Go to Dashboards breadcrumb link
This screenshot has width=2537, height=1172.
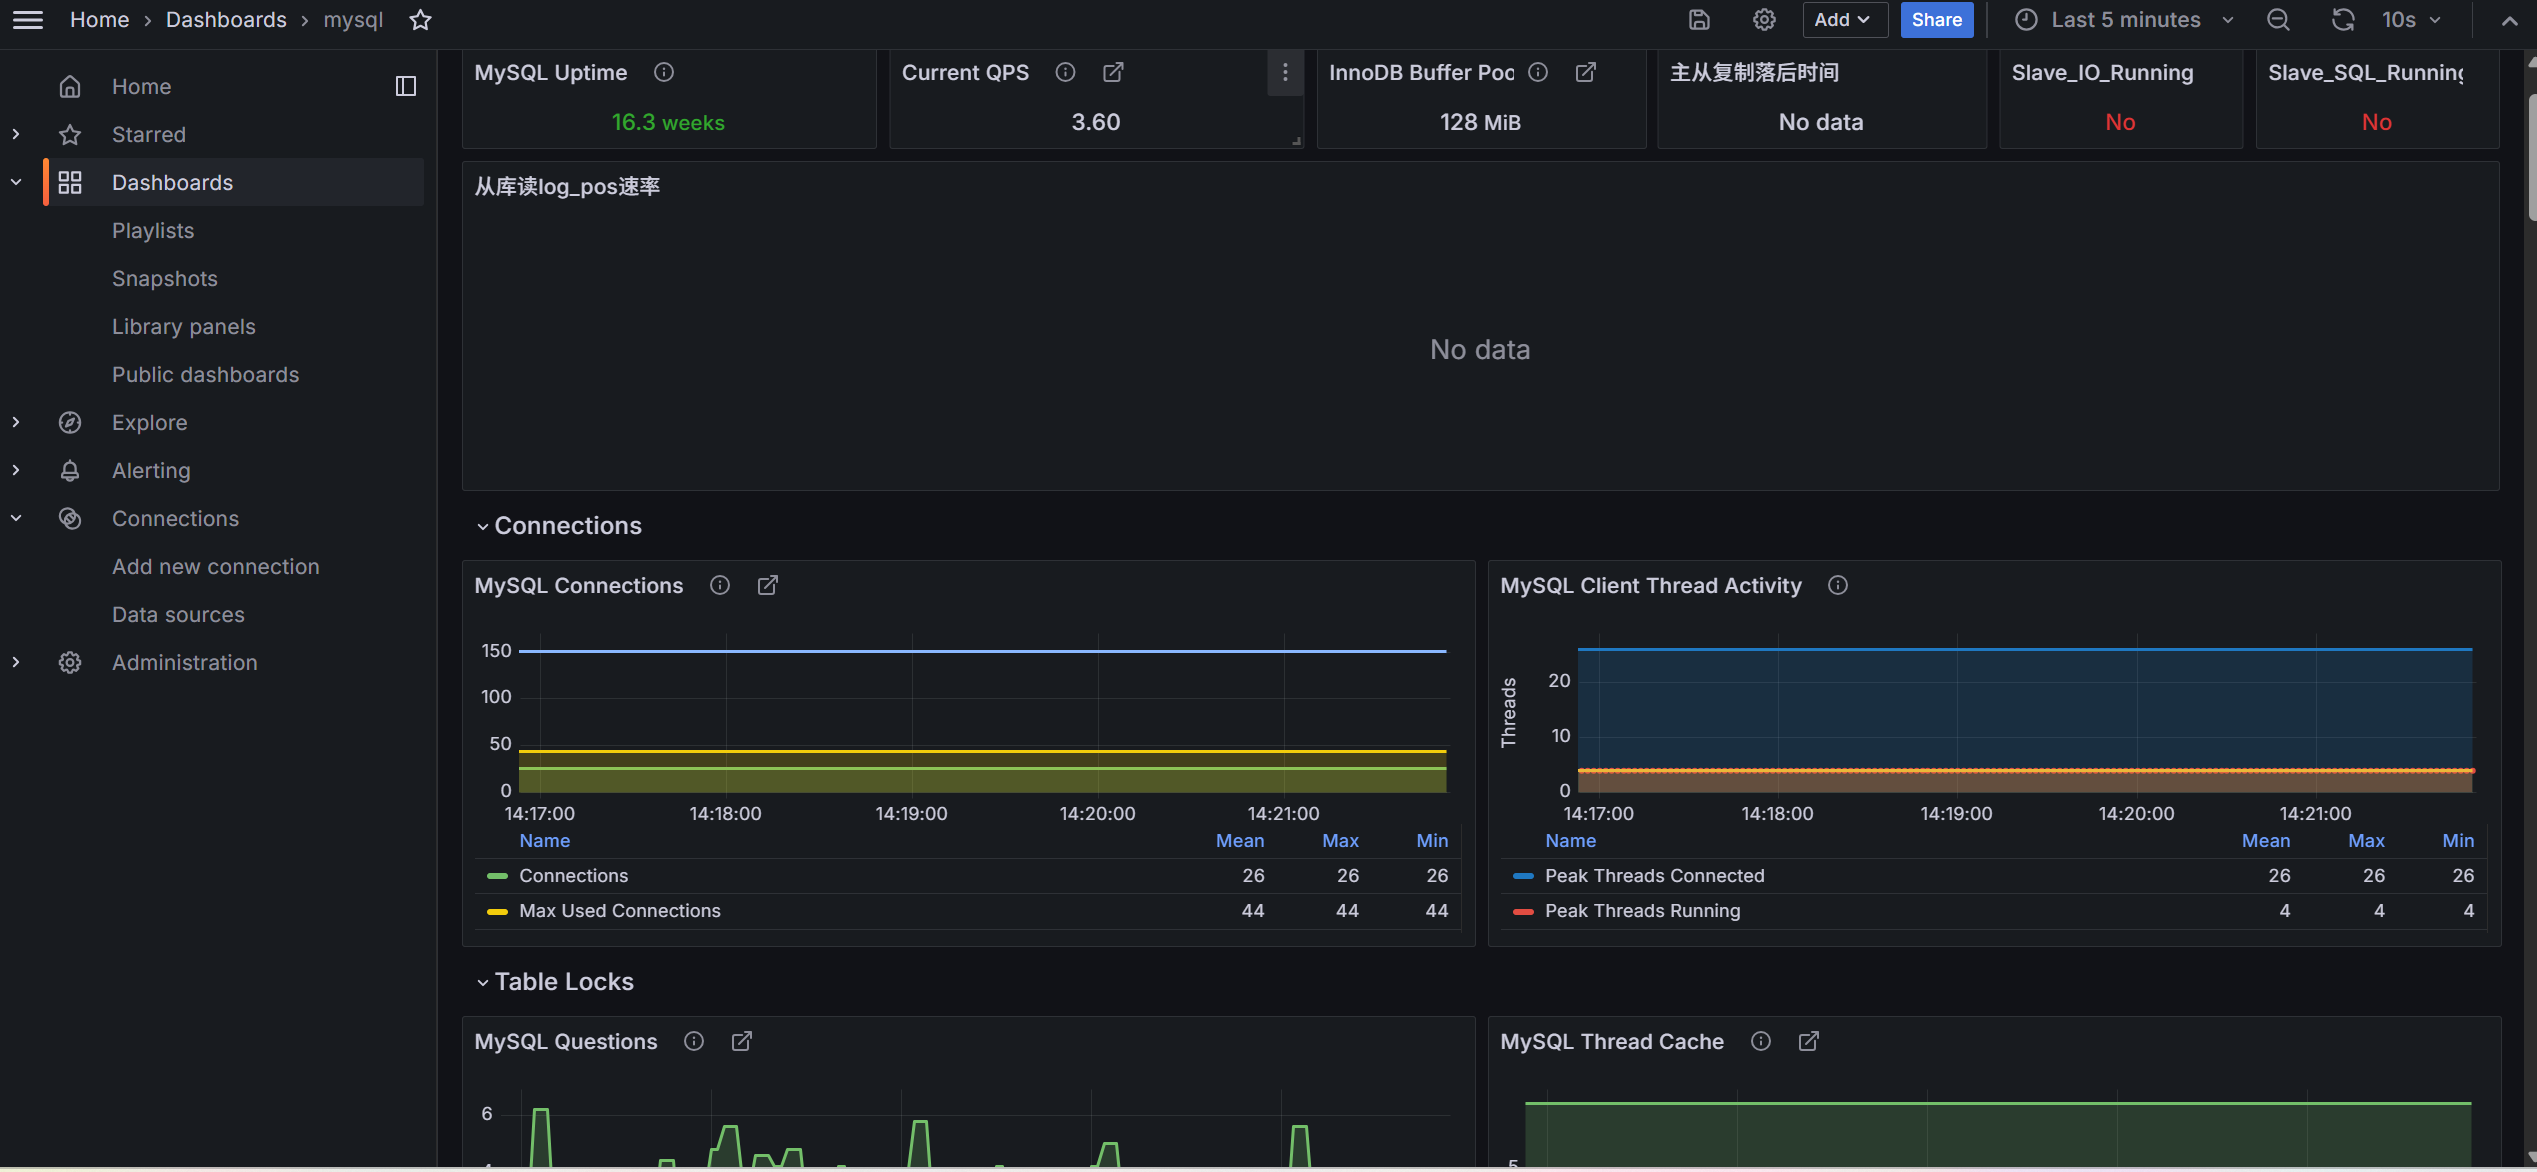226,20
